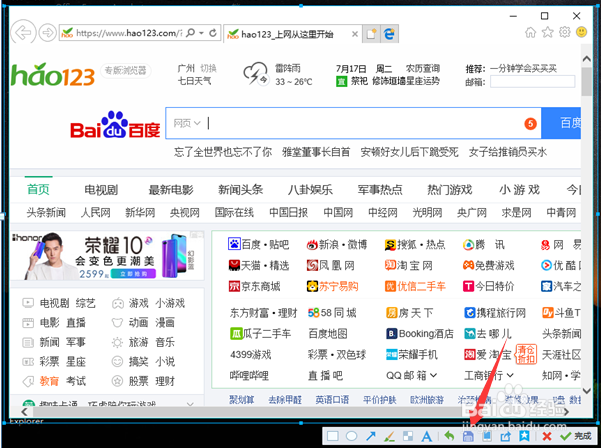Image resolution: width=601 pixels, height=448 pixels.
Task: Open Booking酒店 site link
Action: pos(420,334)
